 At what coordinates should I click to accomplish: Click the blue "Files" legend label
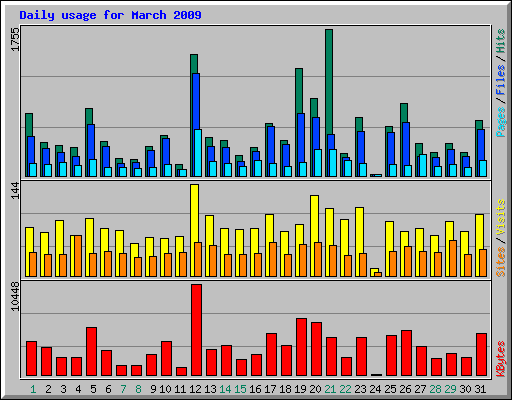[500, 79]
